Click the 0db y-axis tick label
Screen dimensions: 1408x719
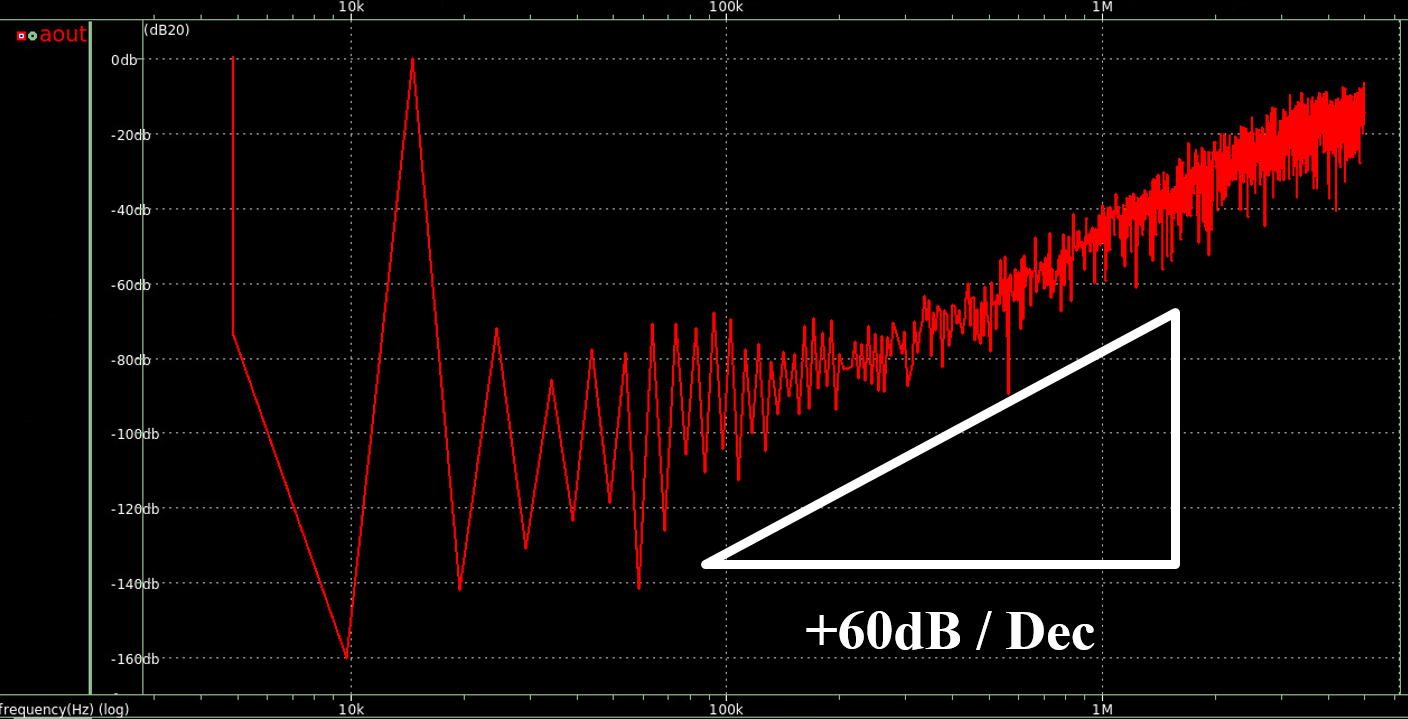124,60
